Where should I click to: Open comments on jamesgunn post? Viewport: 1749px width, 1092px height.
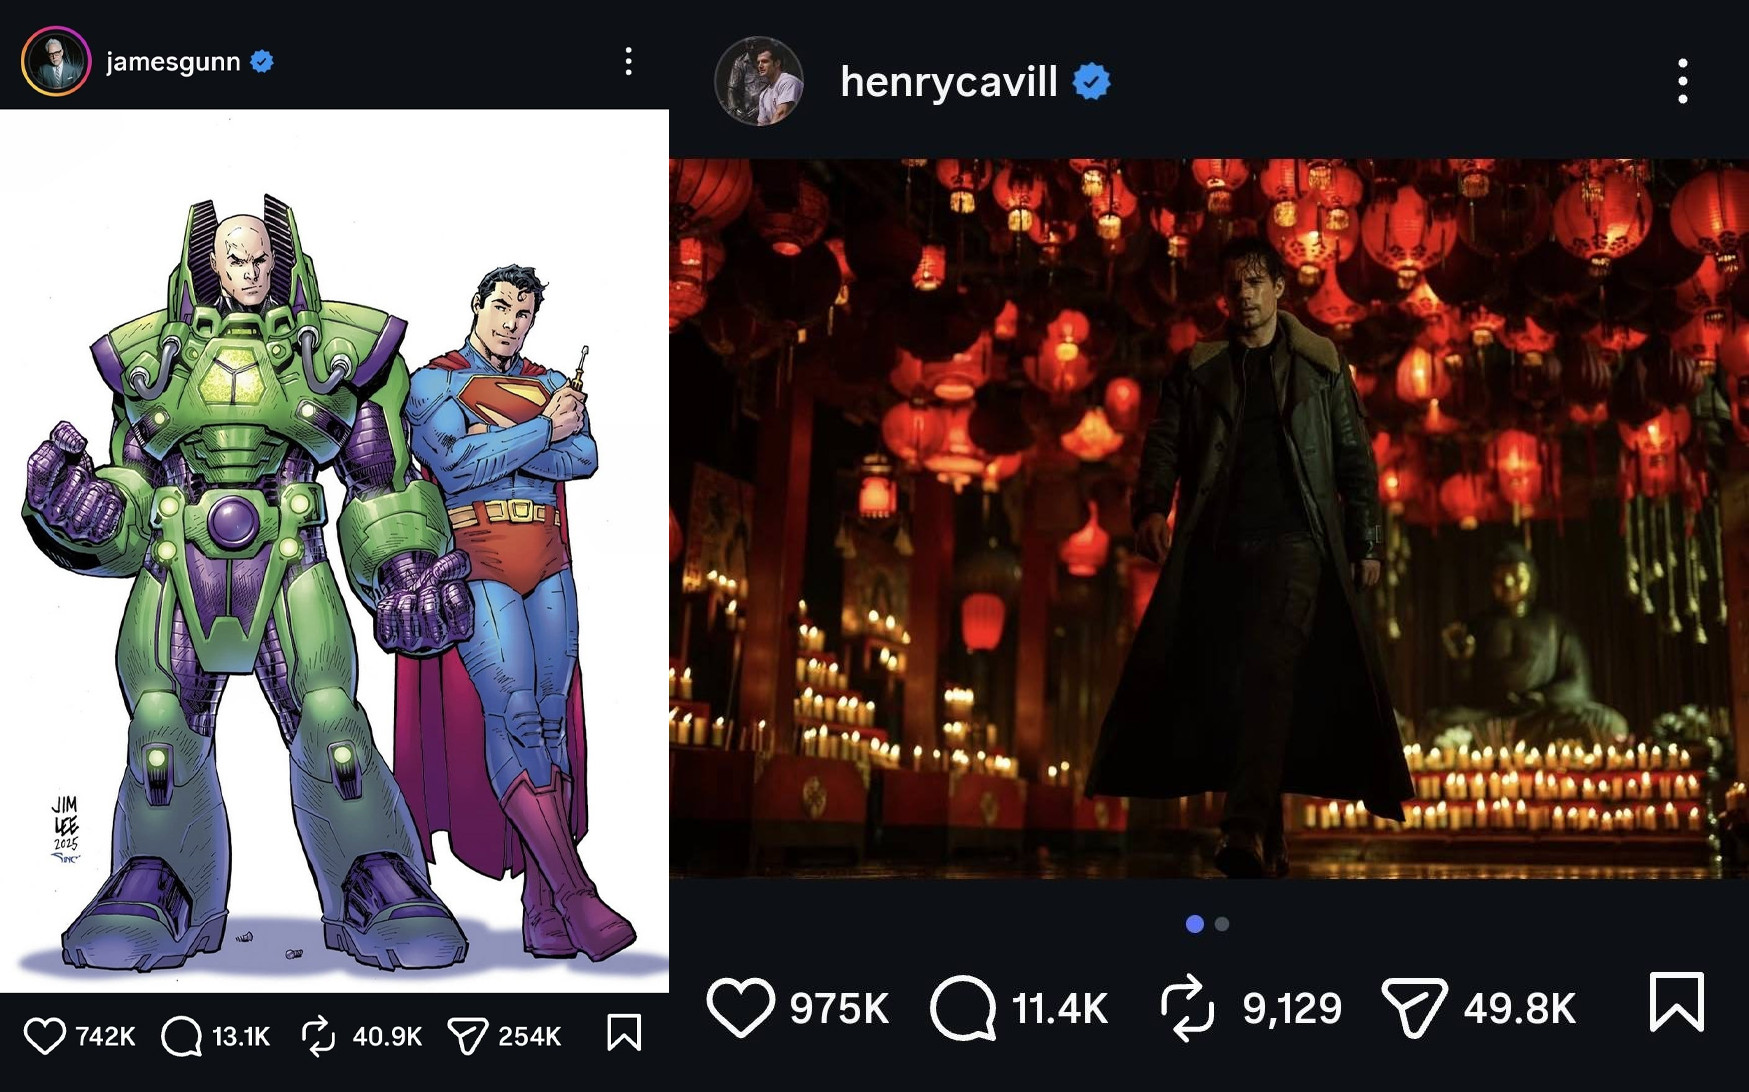coord(181,1036)
